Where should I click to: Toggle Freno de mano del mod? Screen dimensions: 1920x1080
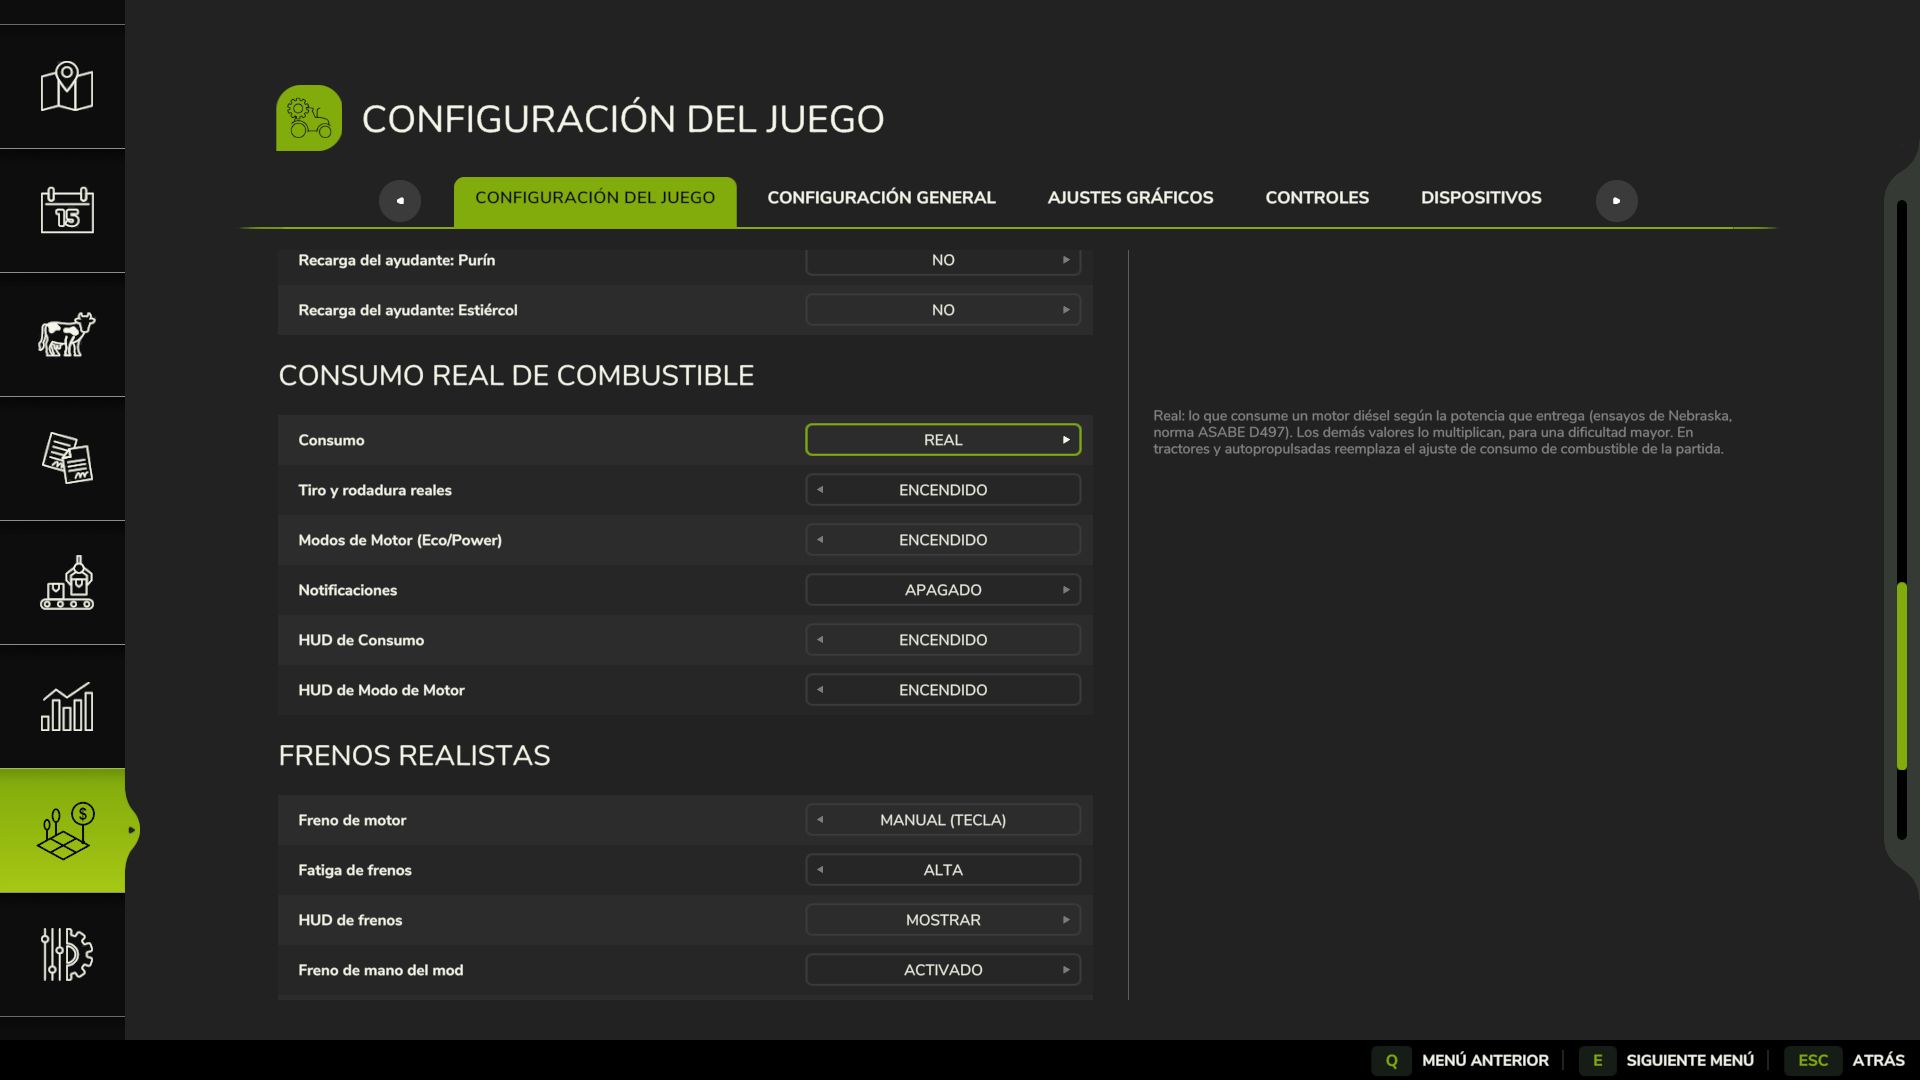click(x=943, y=970)
